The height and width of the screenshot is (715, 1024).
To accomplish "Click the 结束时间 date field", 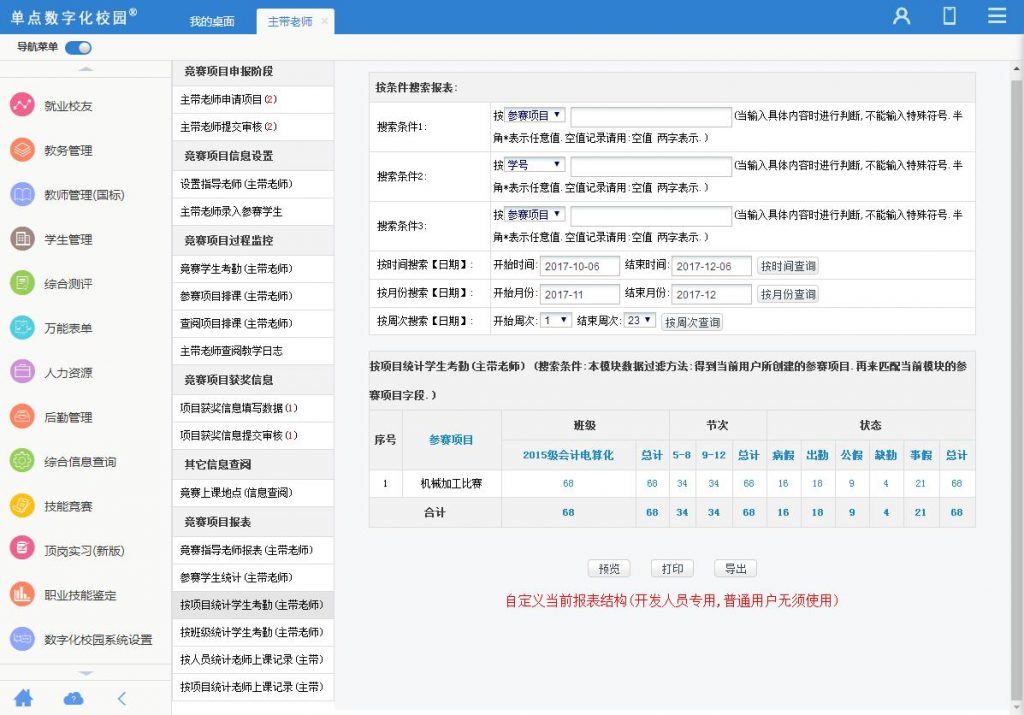I will [x=711, y=266].
